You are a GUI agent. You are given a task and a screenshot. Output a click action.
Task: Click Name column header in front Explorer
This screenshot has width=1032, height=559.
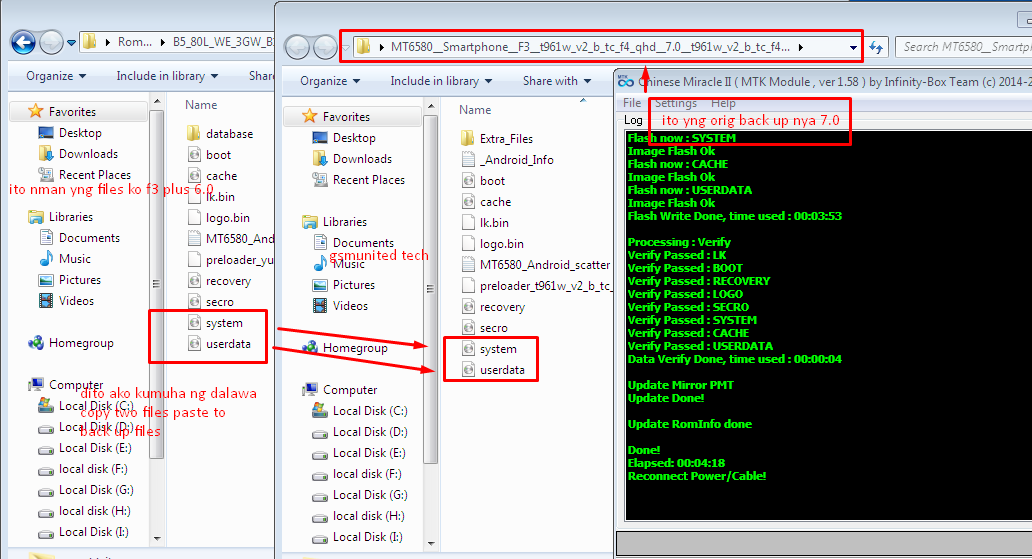coord(475,110)
